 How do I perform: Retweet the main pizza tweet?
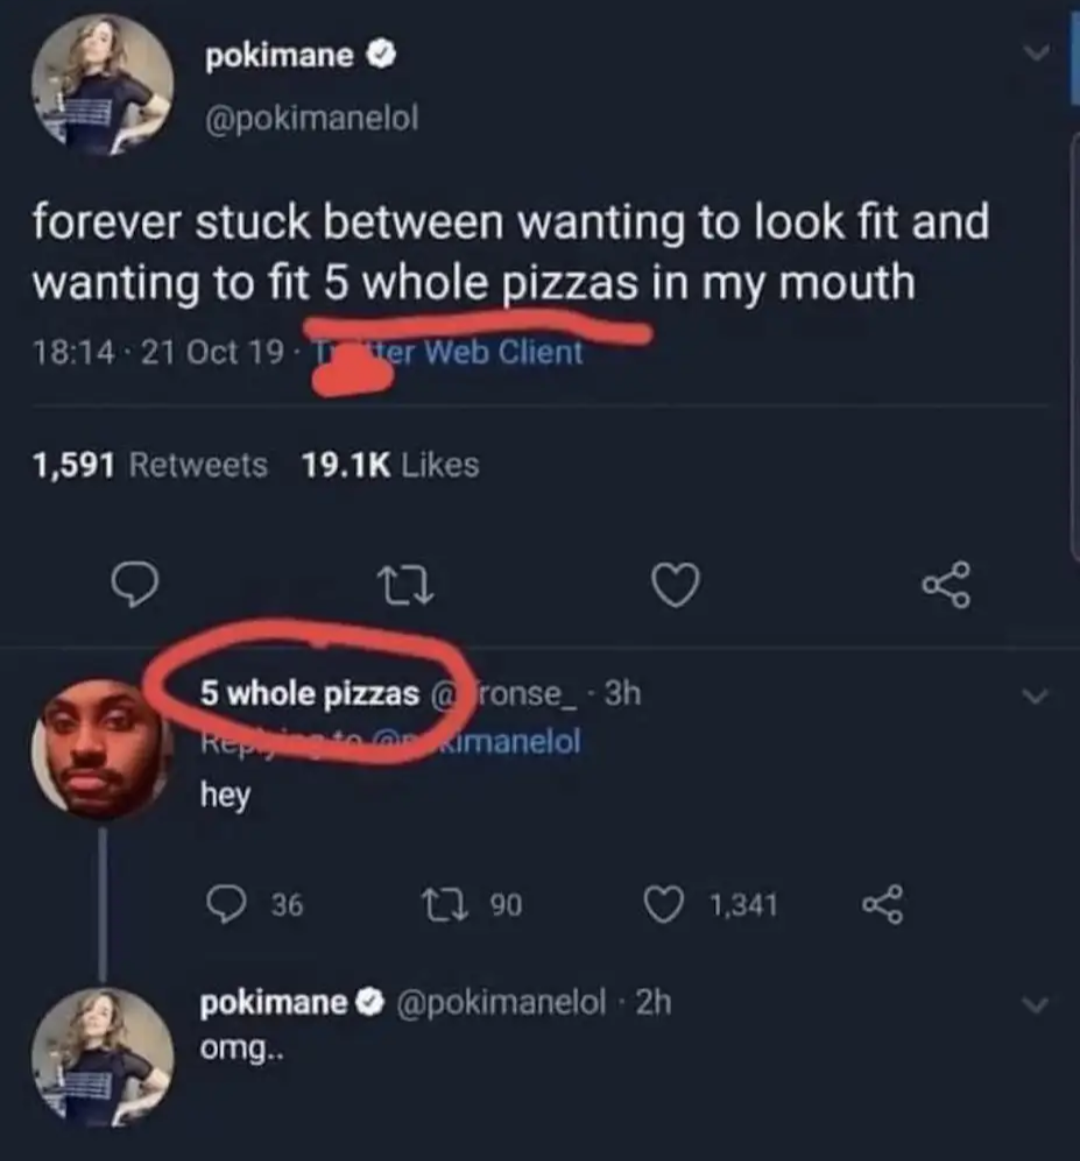[404, 586]
